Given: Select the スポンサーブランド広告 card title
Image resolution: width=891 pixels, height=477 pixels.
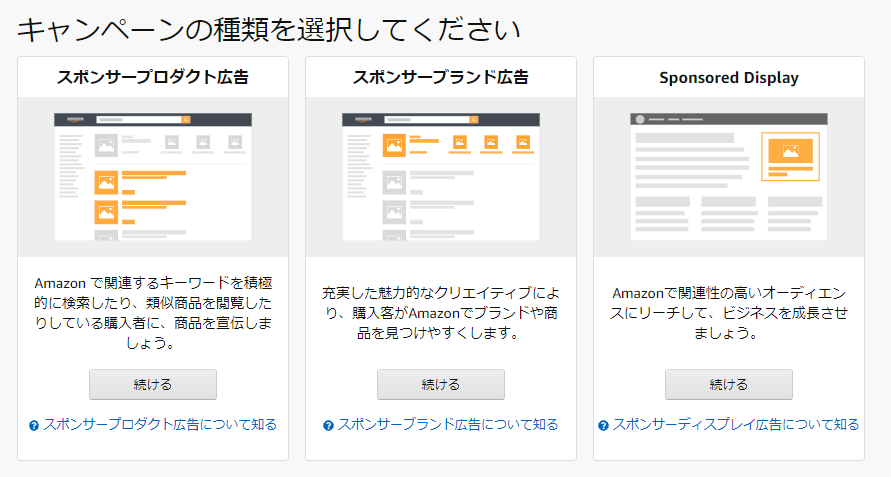Looking at the screenshot, I should (x=441, y=77).
